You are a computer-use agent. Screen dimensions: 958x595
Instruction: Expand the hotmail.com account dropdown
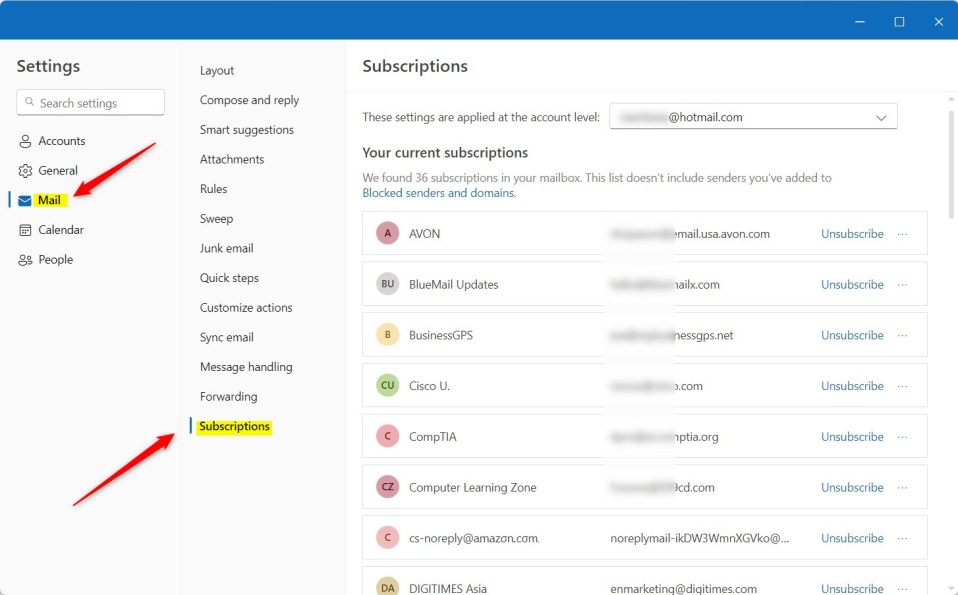[x=753, y=117]
